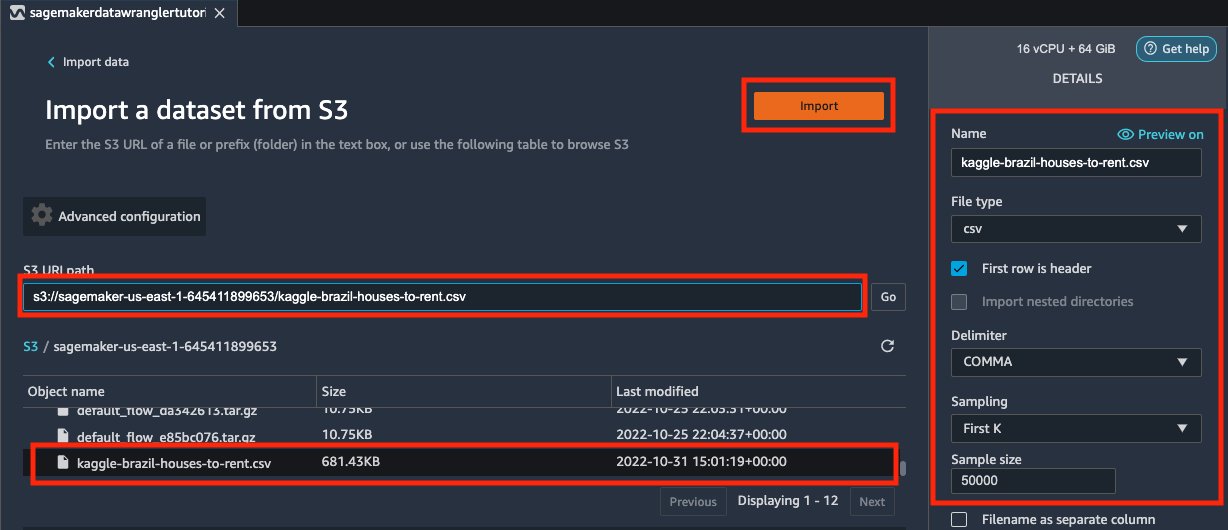Click the default_flow_e85bc076.tar.gz file icon

click(62, 436)
